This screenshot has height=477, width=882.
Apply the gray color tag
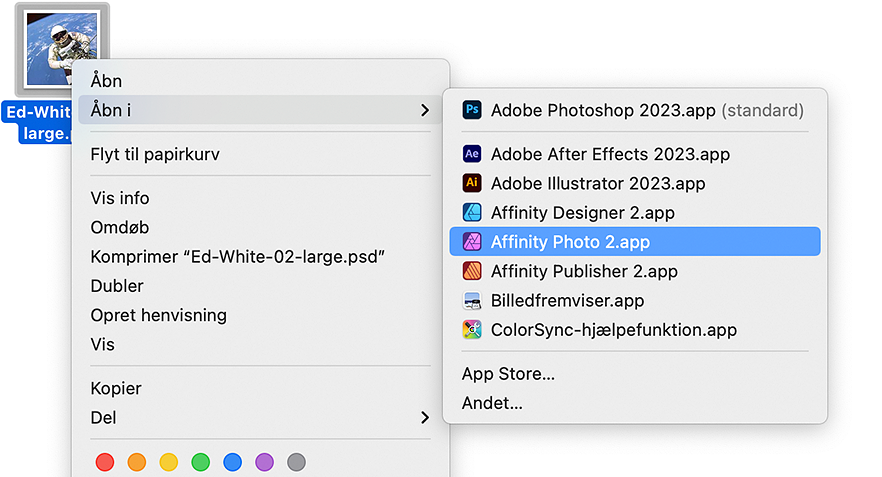coord(296,462)
